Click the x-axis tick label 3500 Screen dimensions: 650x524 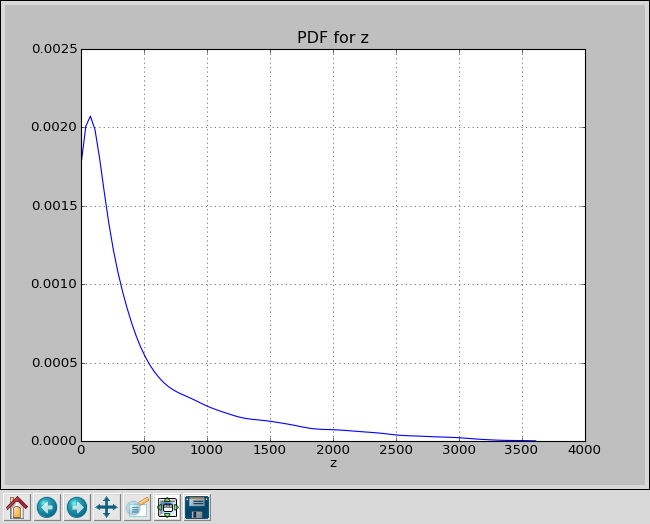tap(522, 450)
